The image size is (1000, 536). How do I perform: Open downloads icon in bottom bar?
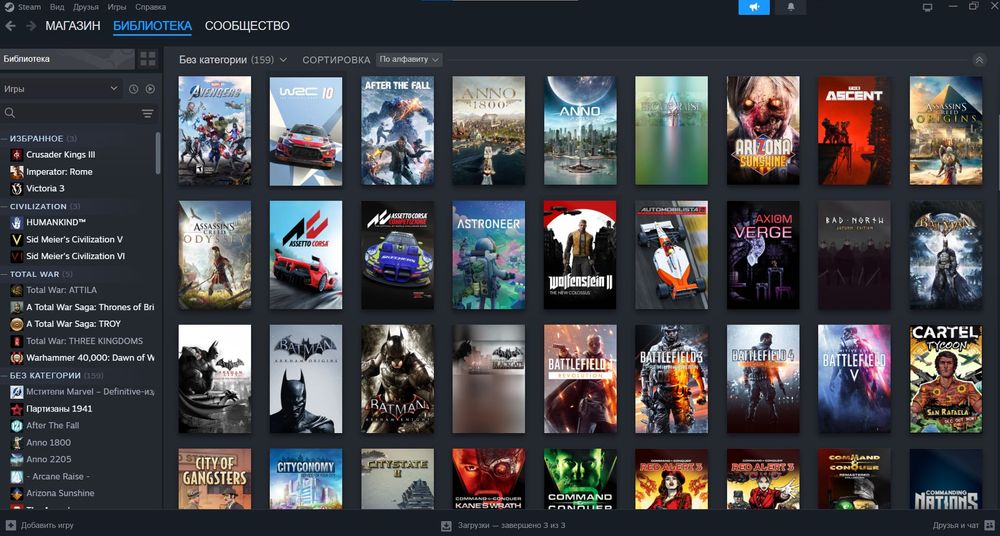(x=446, y=526)
